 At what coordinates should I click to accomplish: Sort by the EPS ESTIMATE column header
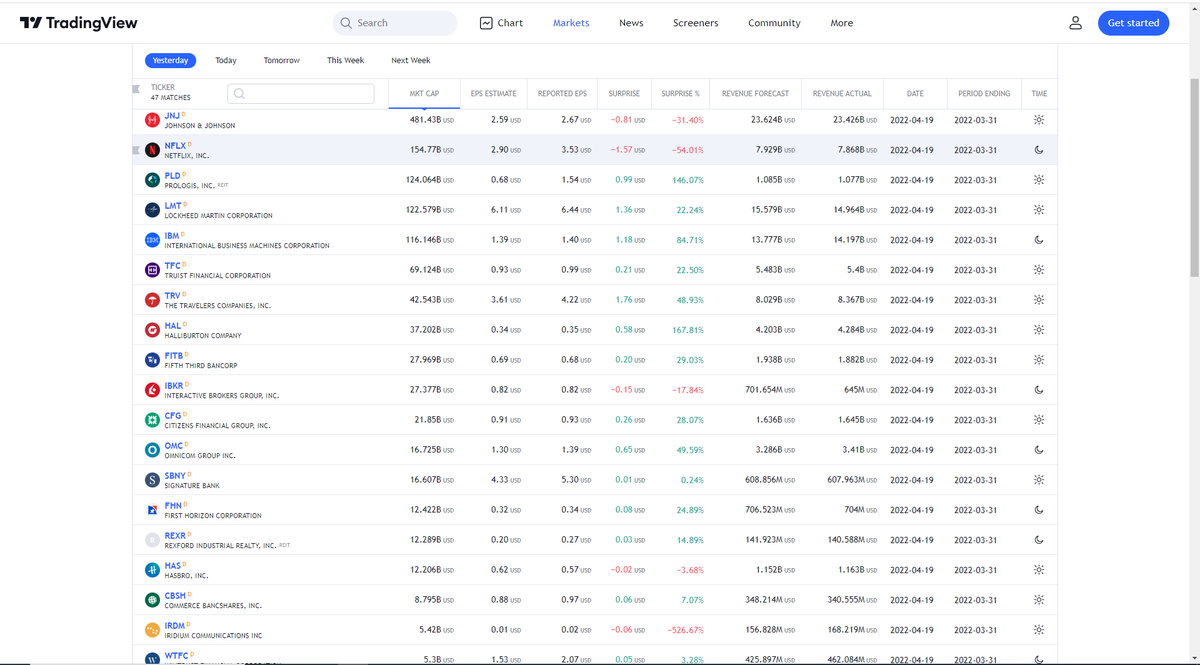coord(494,94)
